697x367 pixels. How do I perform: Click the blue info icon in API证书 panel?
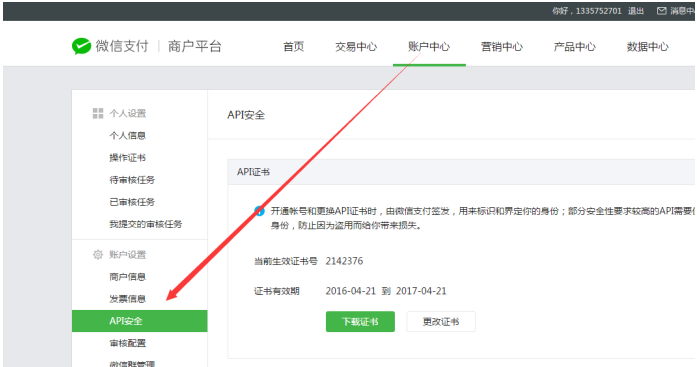coord(259,211)
